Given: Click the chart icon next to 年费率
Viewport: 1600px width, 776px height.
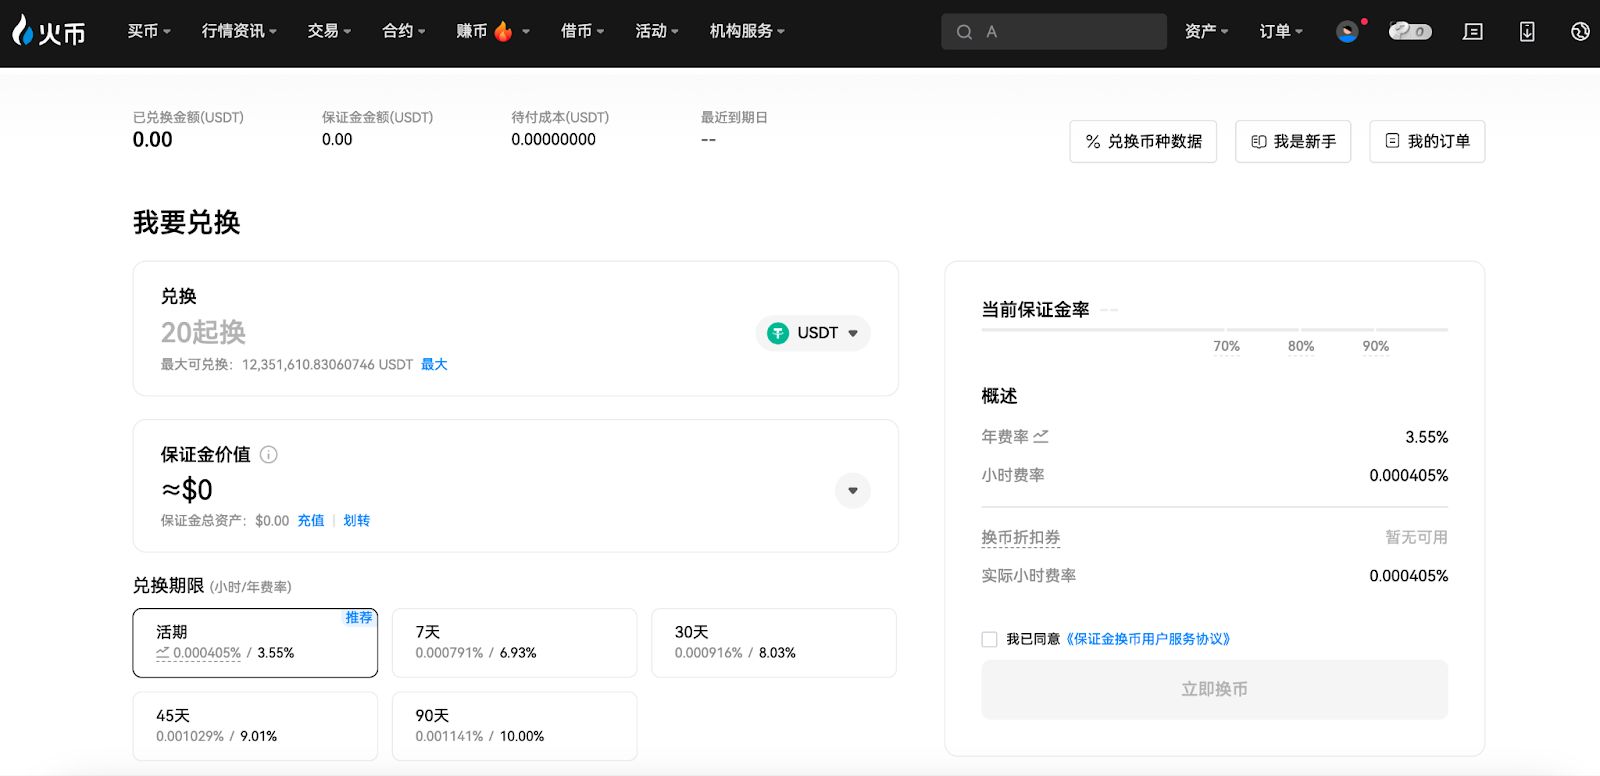Looking at the screenshot, I should point(1041,437).
